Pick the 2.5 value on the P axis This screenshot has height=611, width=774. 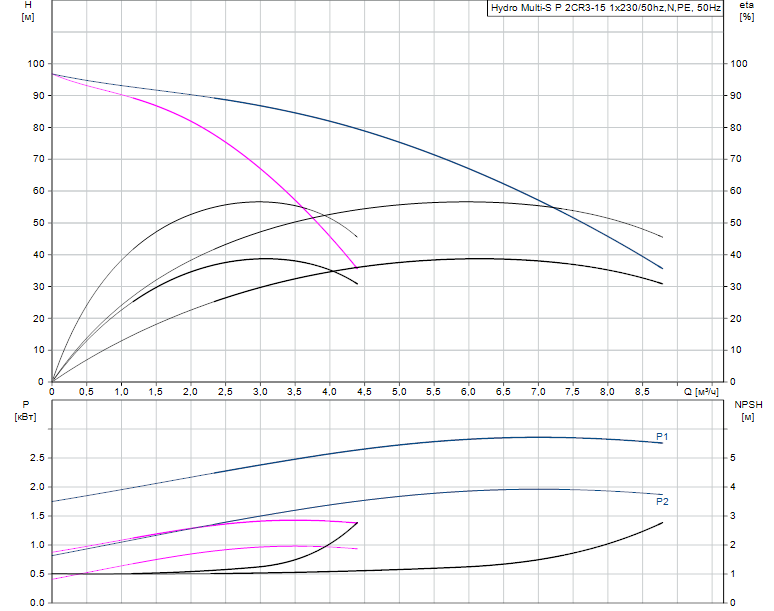coord(37,458)
